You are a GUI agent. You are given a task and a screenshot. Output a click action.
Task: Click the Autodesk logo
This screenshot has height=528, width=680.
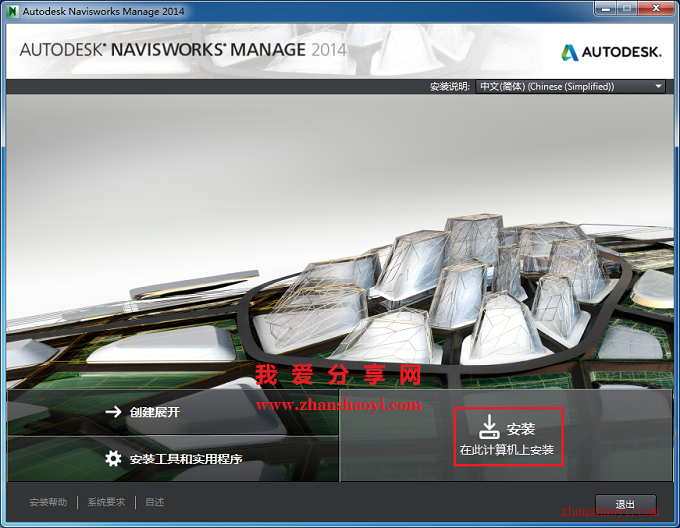611,52
